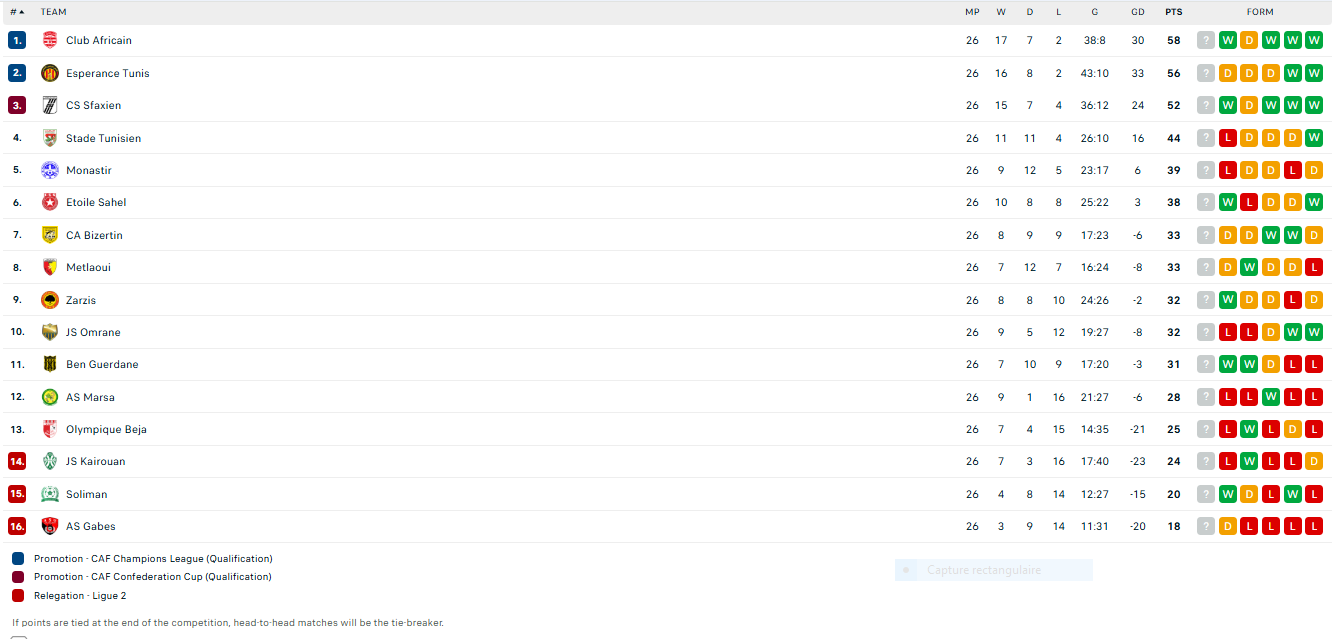Sort the table by the # rank column
This screenshot has height=639, width=1332.
point(17,12)
